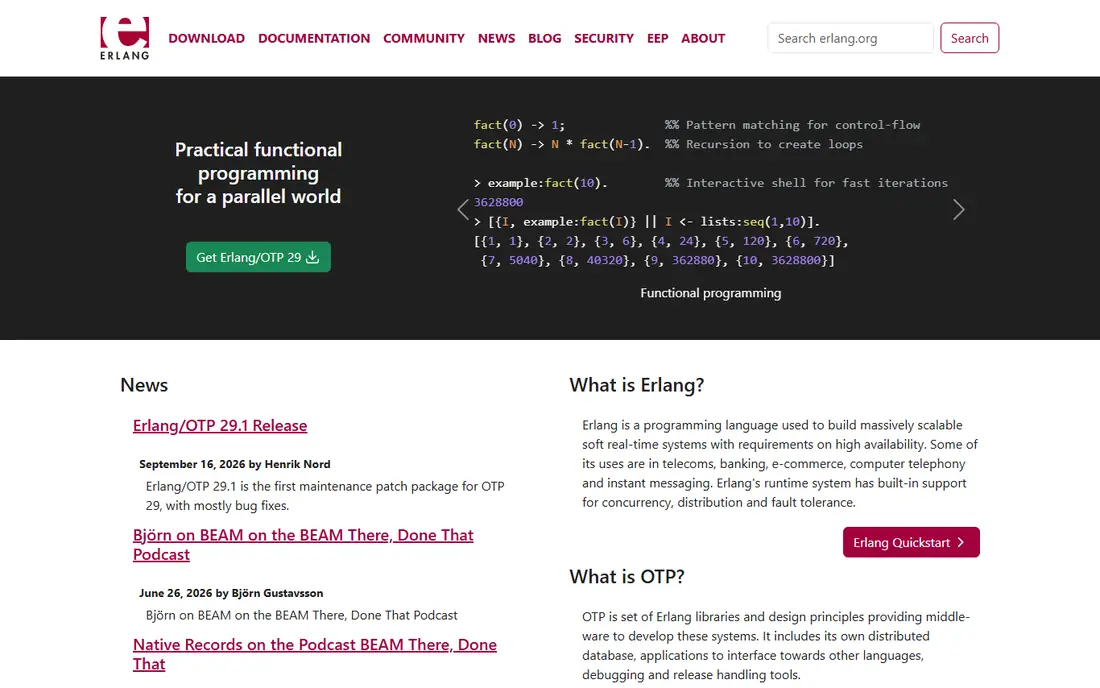Click the Search button
1100x688 pixels.
pyautogui.click(x=970, y=38)
